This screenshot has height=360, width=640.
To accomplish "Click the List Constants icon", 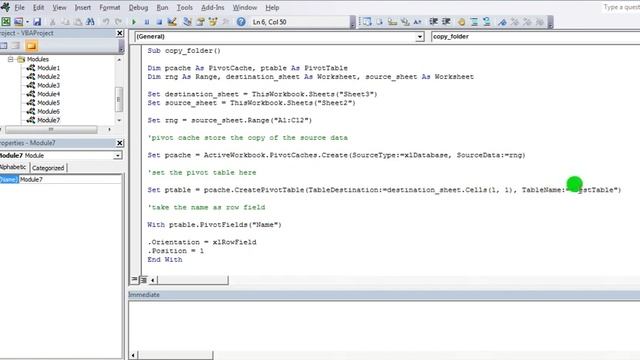I will [380, 22].
